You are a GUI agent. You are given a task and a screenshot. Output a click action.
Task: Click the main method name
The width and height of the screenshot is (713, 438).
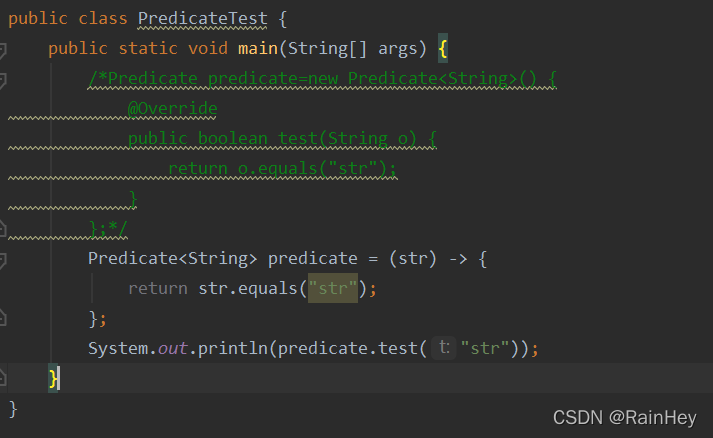pyautogui.click(x=258, y=49)
